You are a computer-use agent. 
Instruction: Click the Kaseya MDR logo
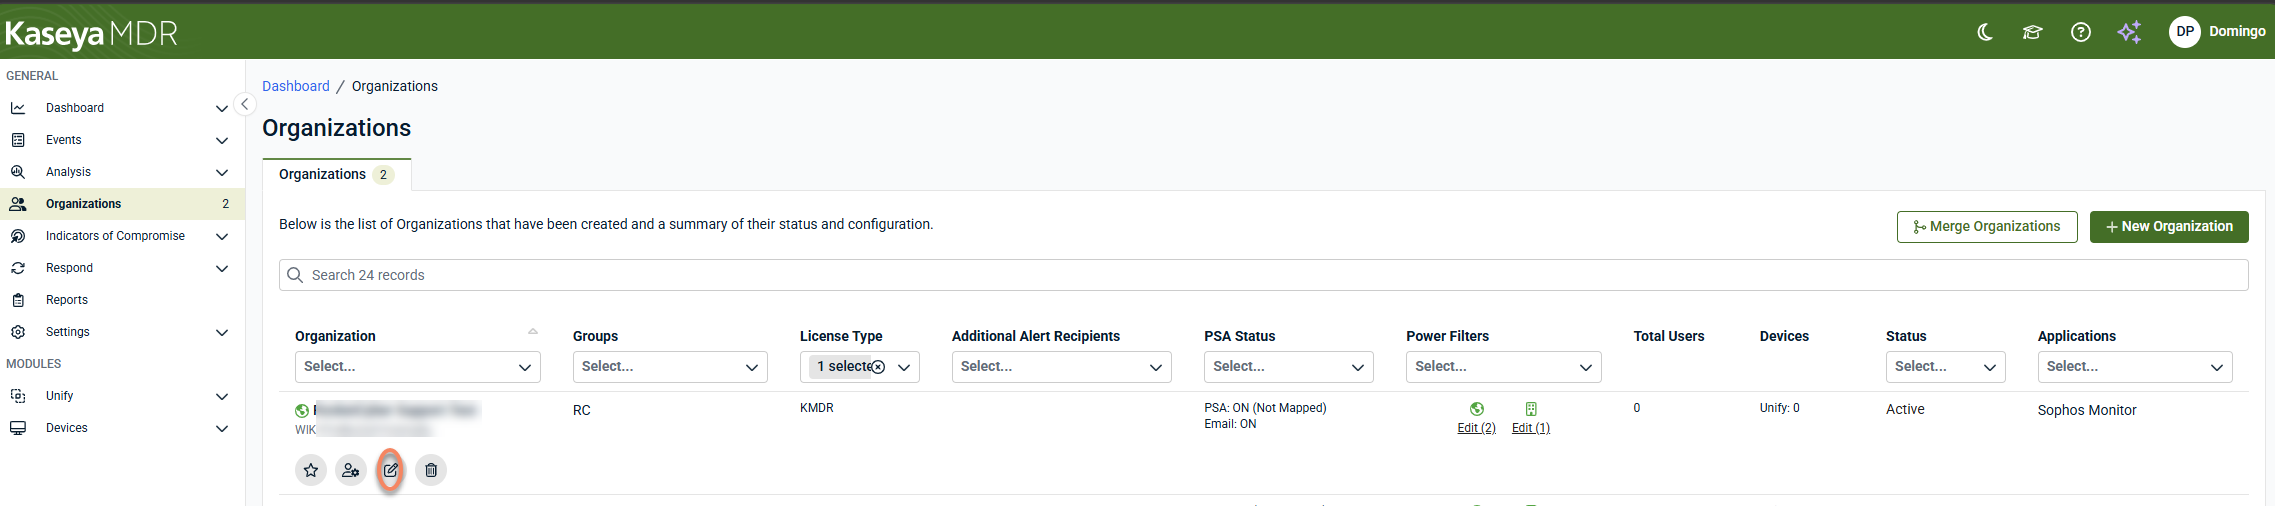[92, 34]
